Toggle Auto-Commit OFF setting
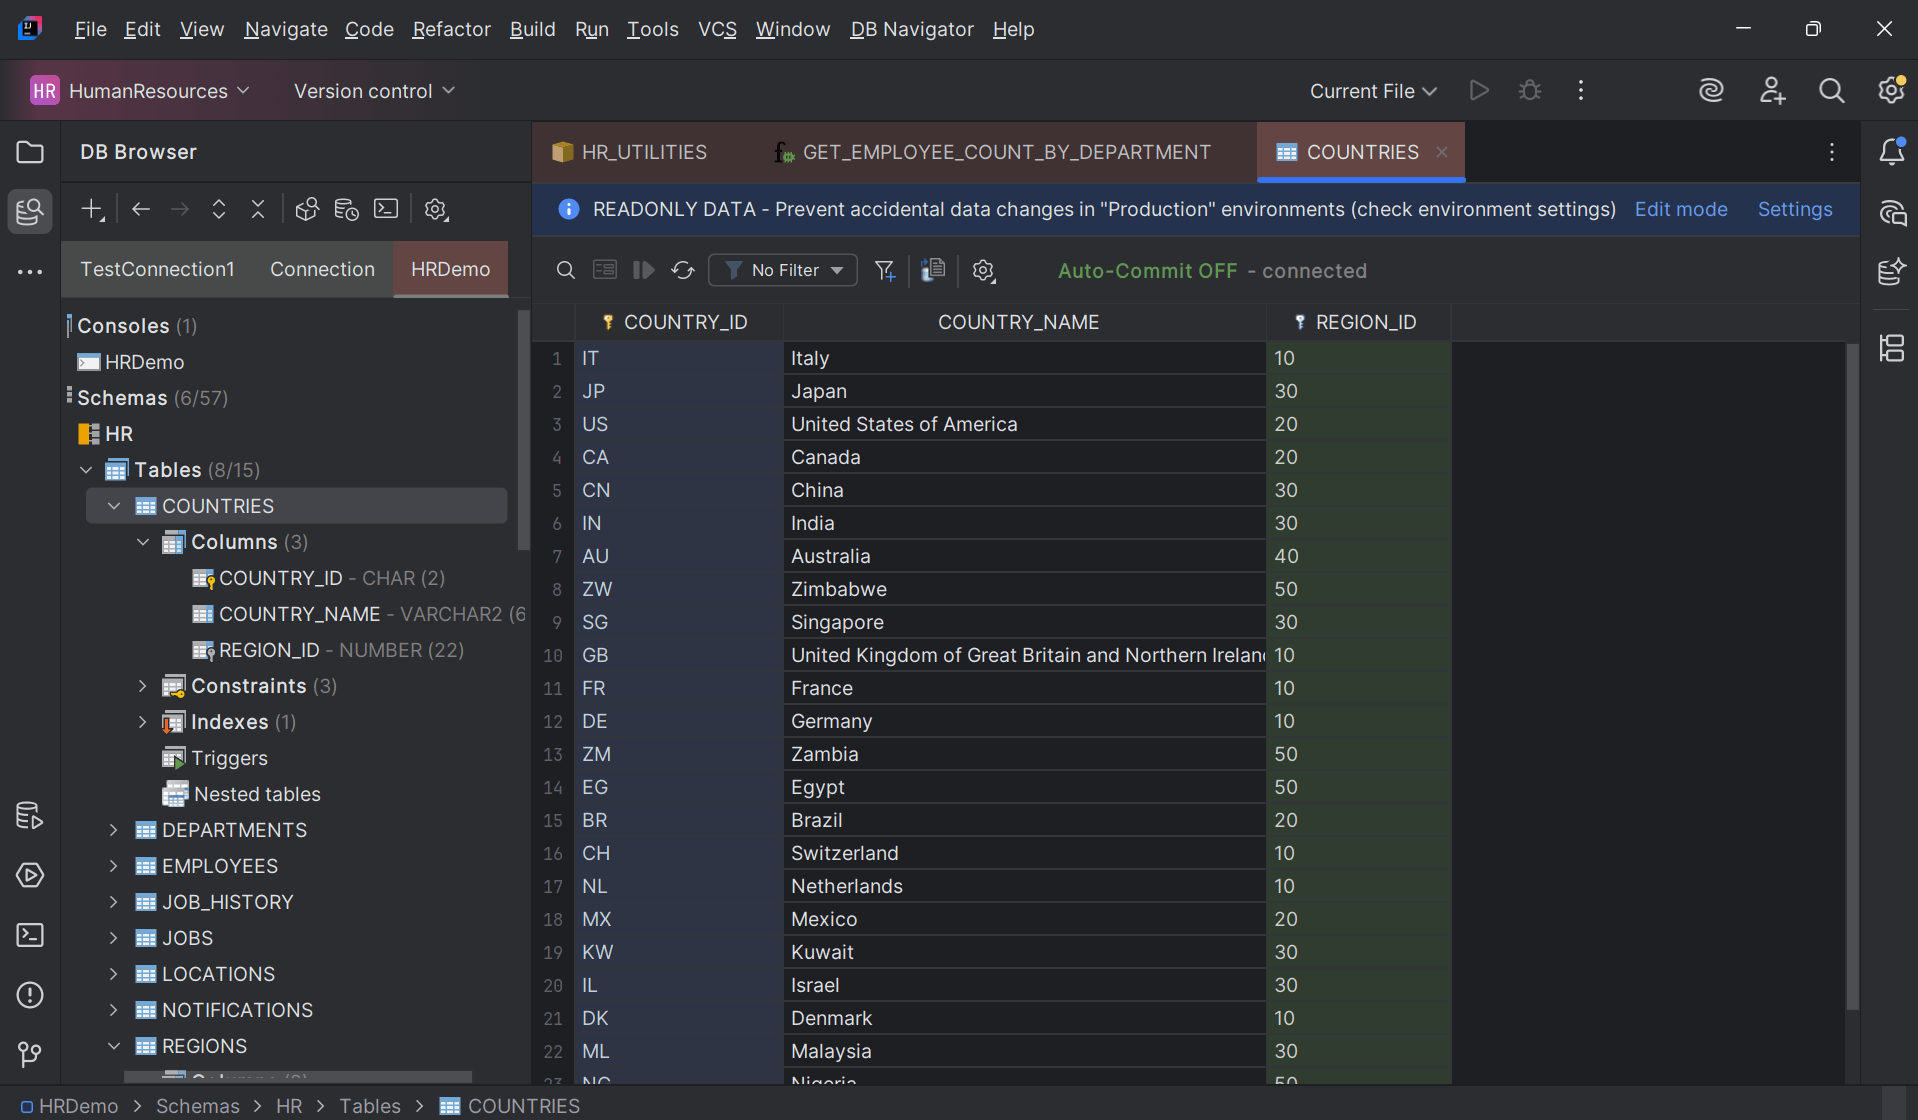The height and width of the screenshot is (1120, 1918). (x=1147, y=270)
